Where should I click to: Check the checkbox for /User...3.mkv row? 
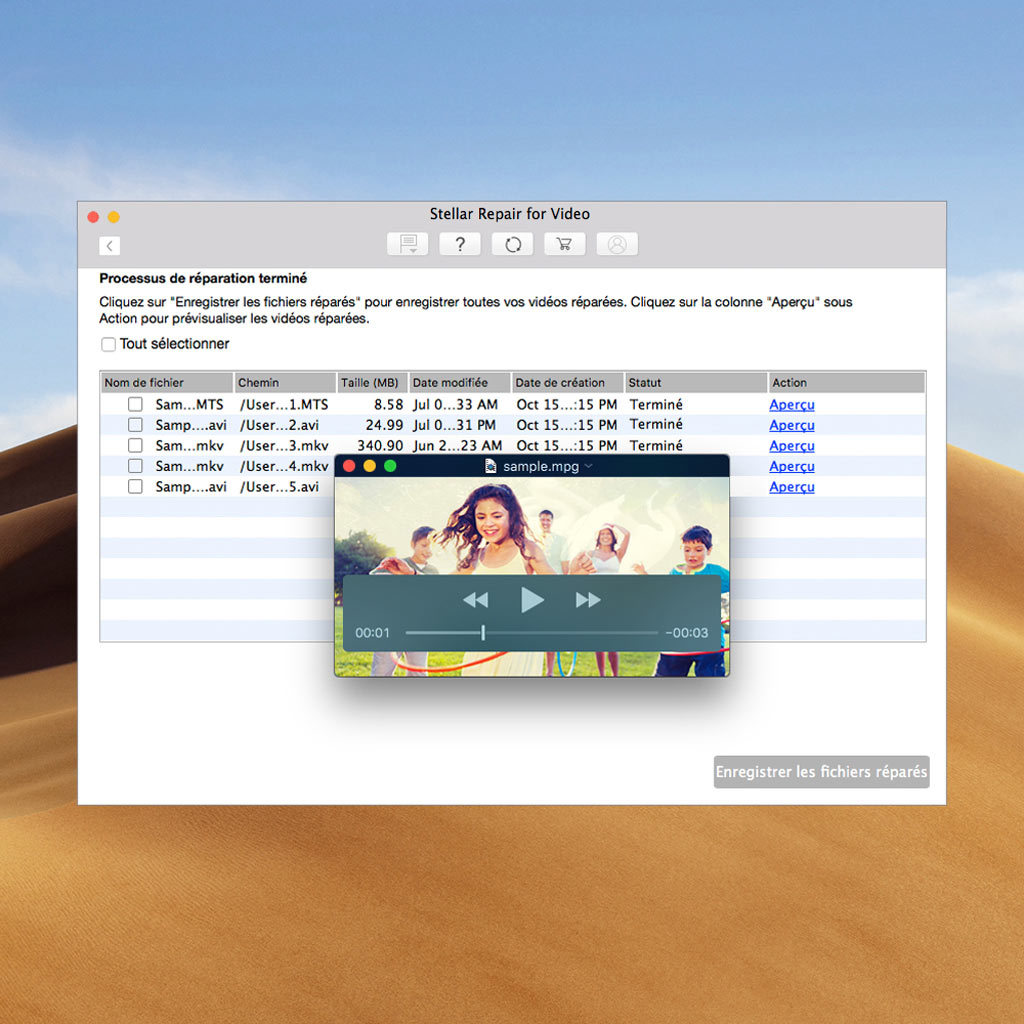135,445
